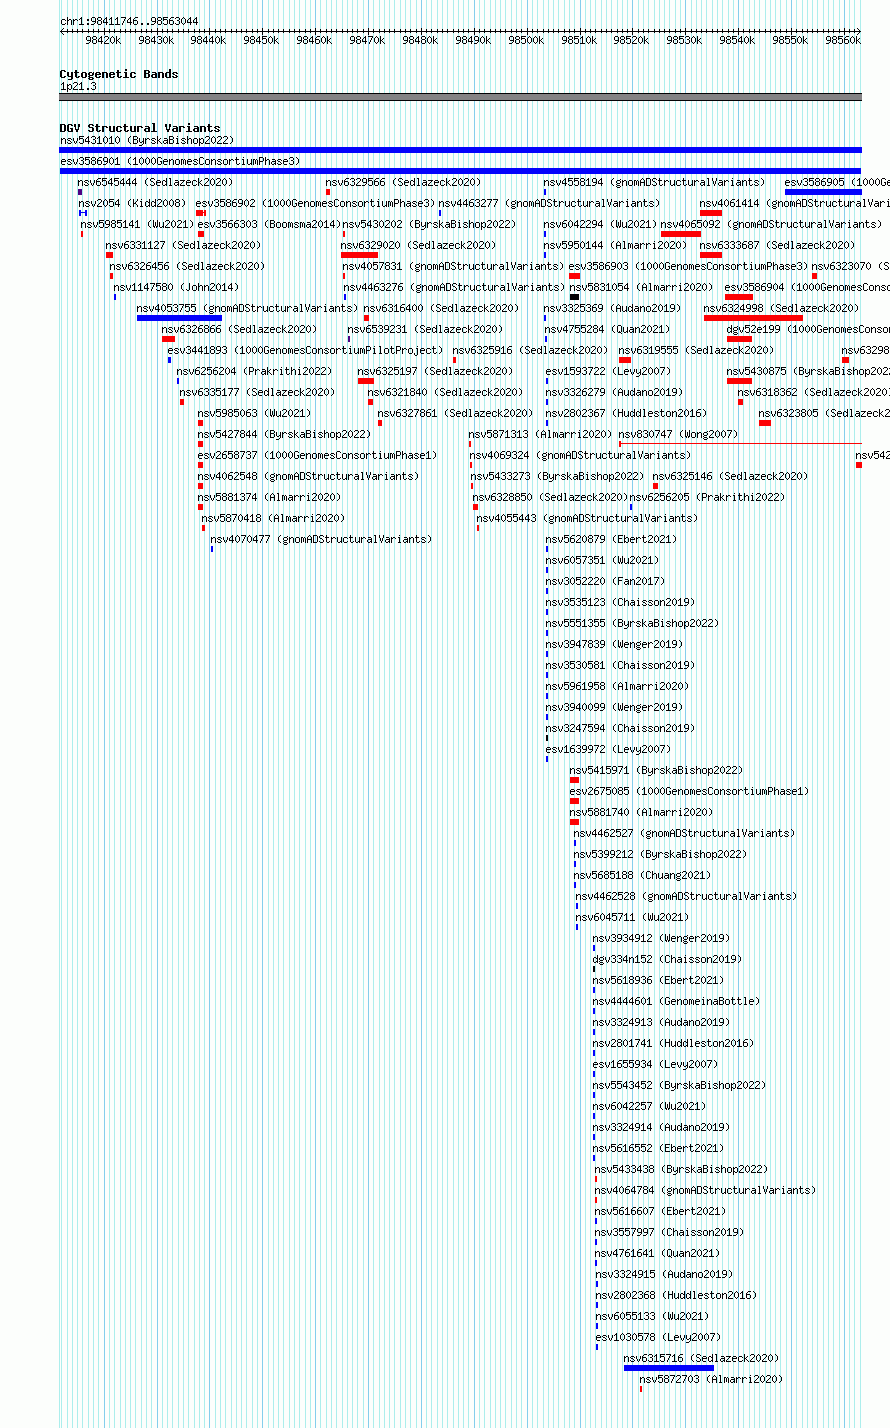Click the 98500k position on ruler
890x1428 pixels.
526,41
